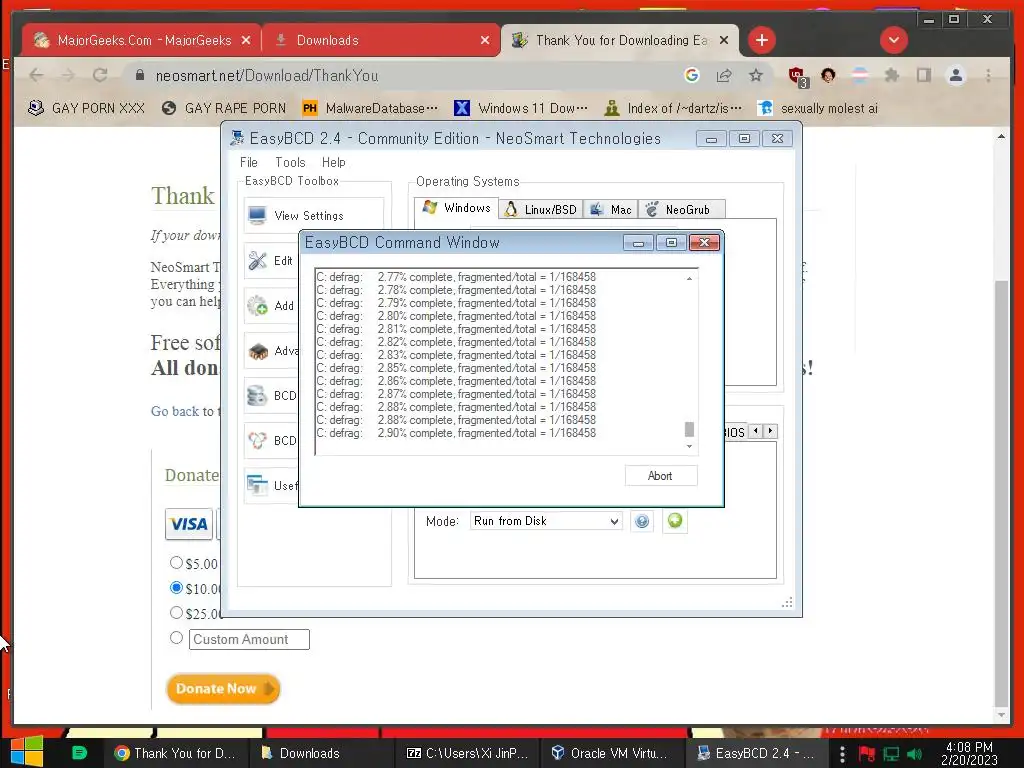Click the network tray icon
The image size is (1024, 768).
pos(891,754)
